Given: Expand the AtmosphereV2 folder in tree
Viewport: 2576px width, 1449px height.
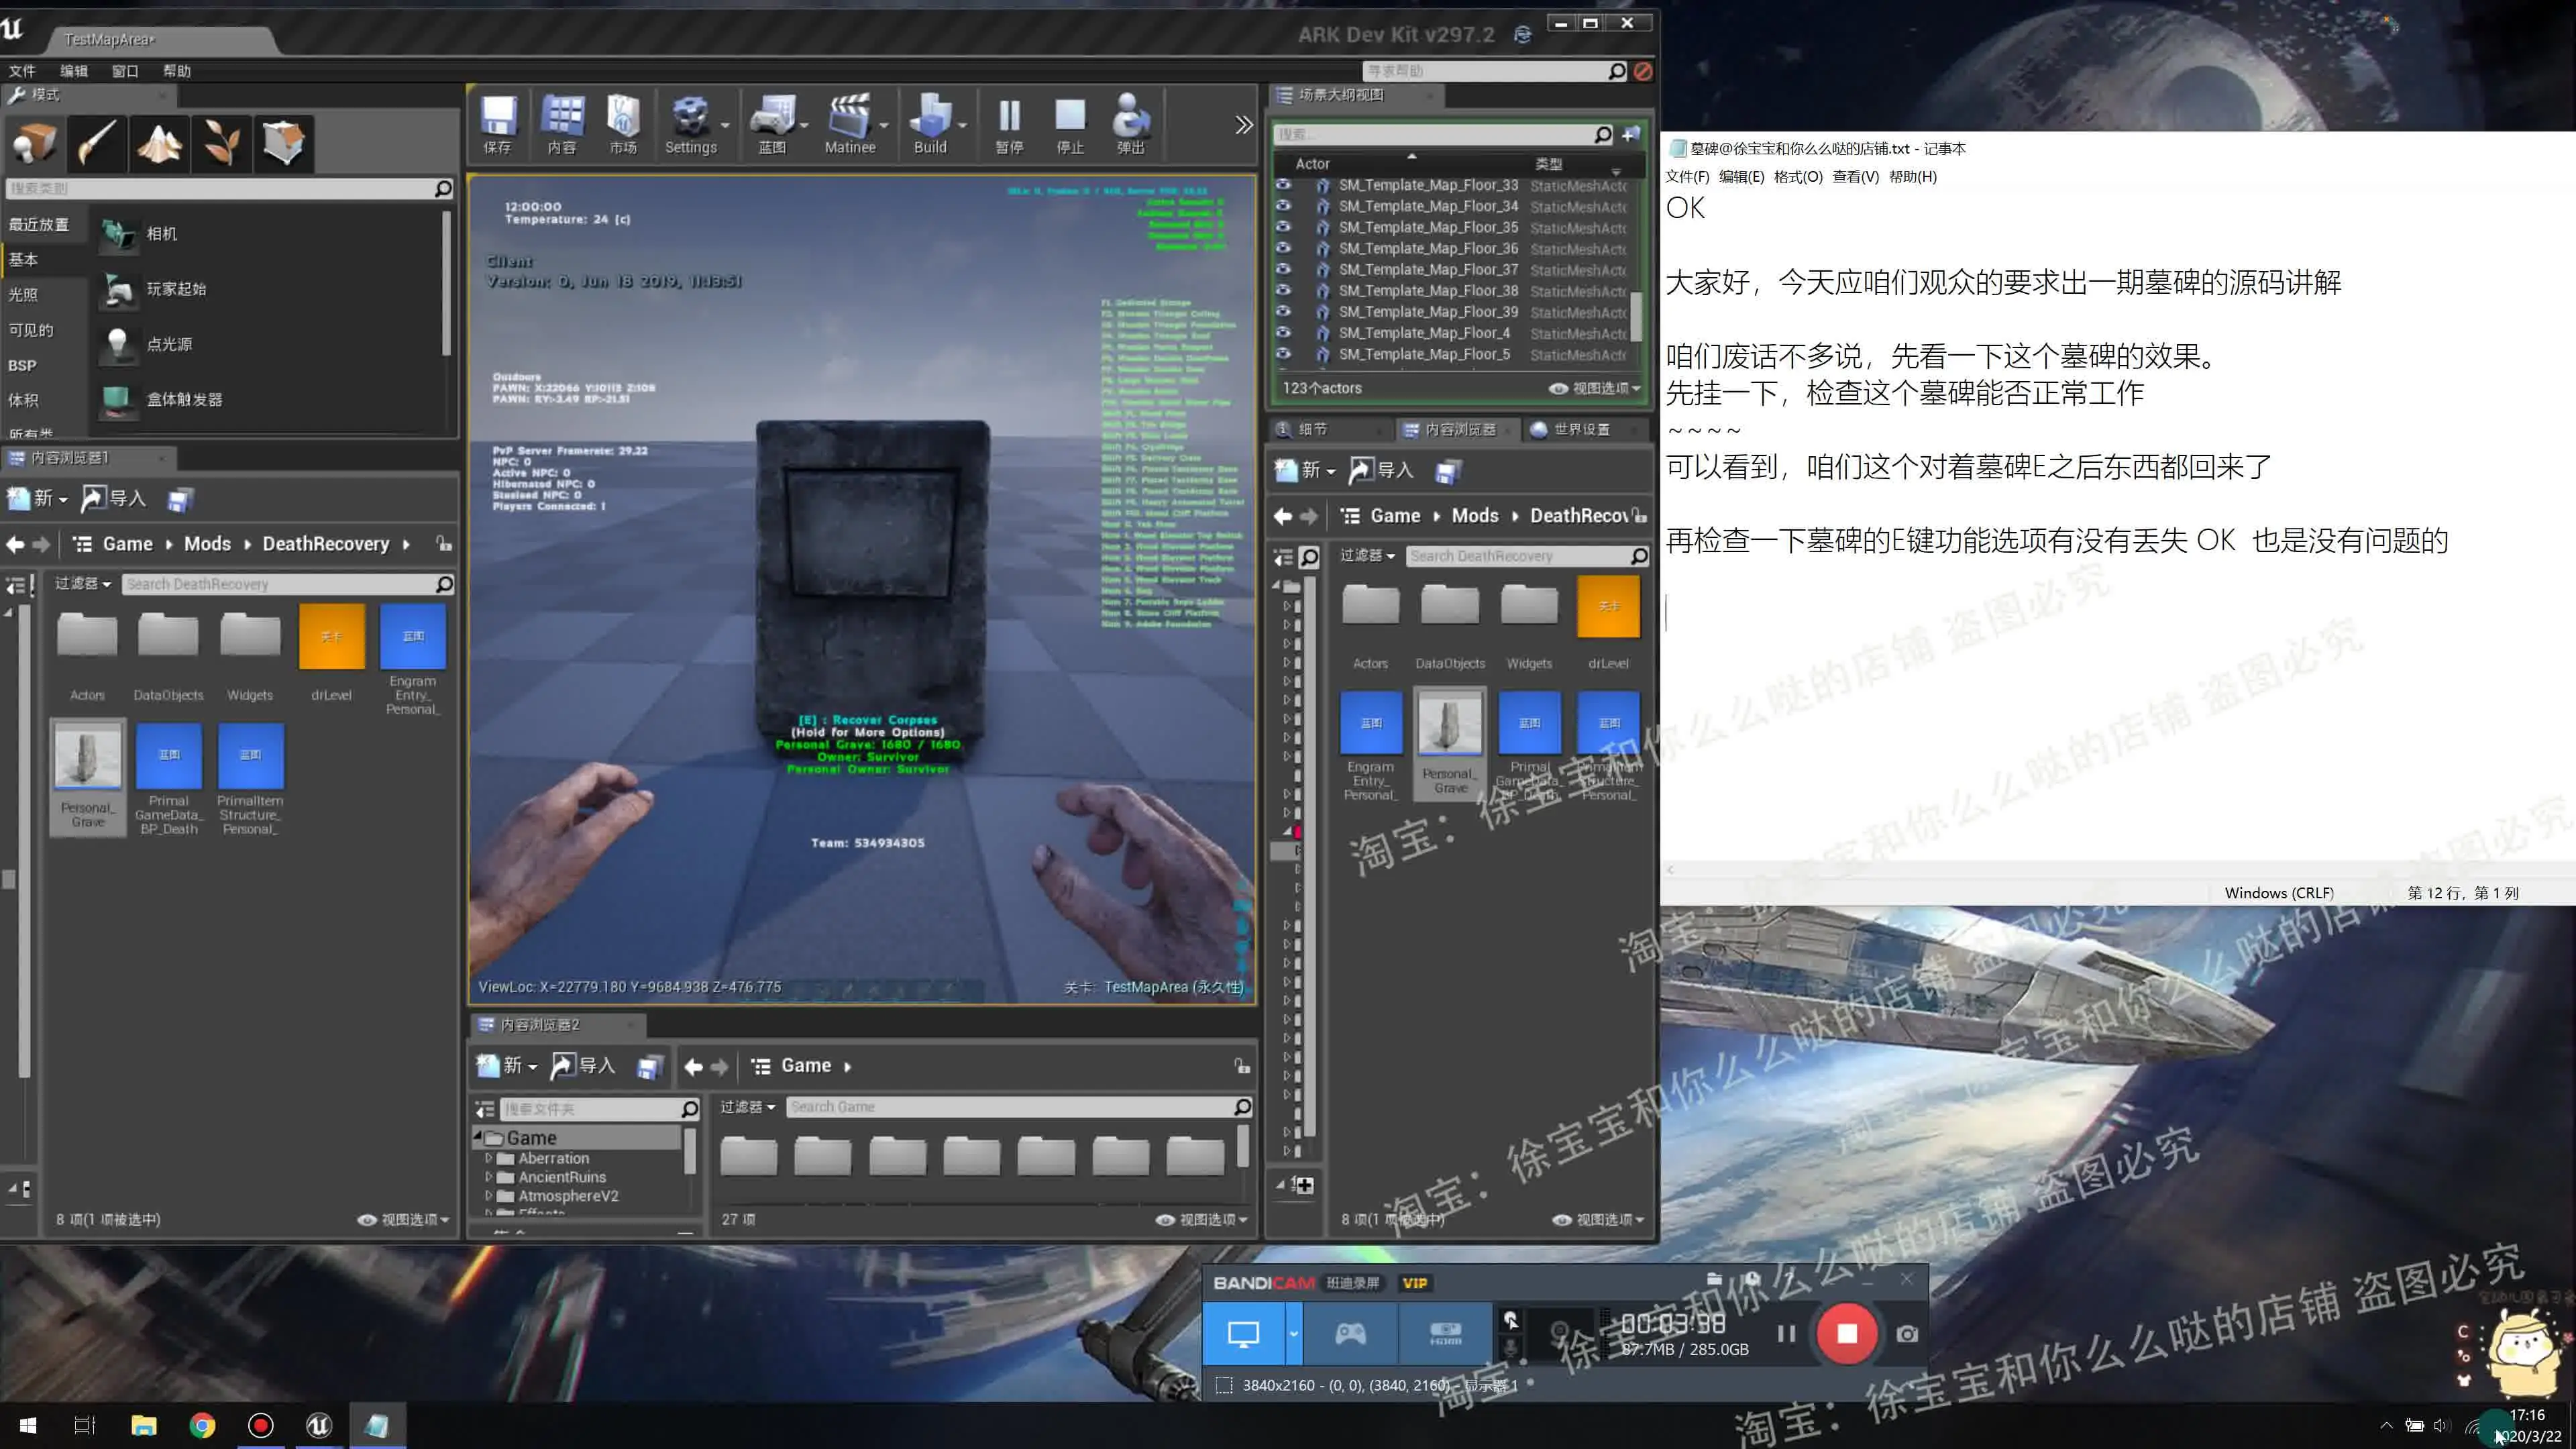Looking at the screenshot, I should click(489, 1196).
